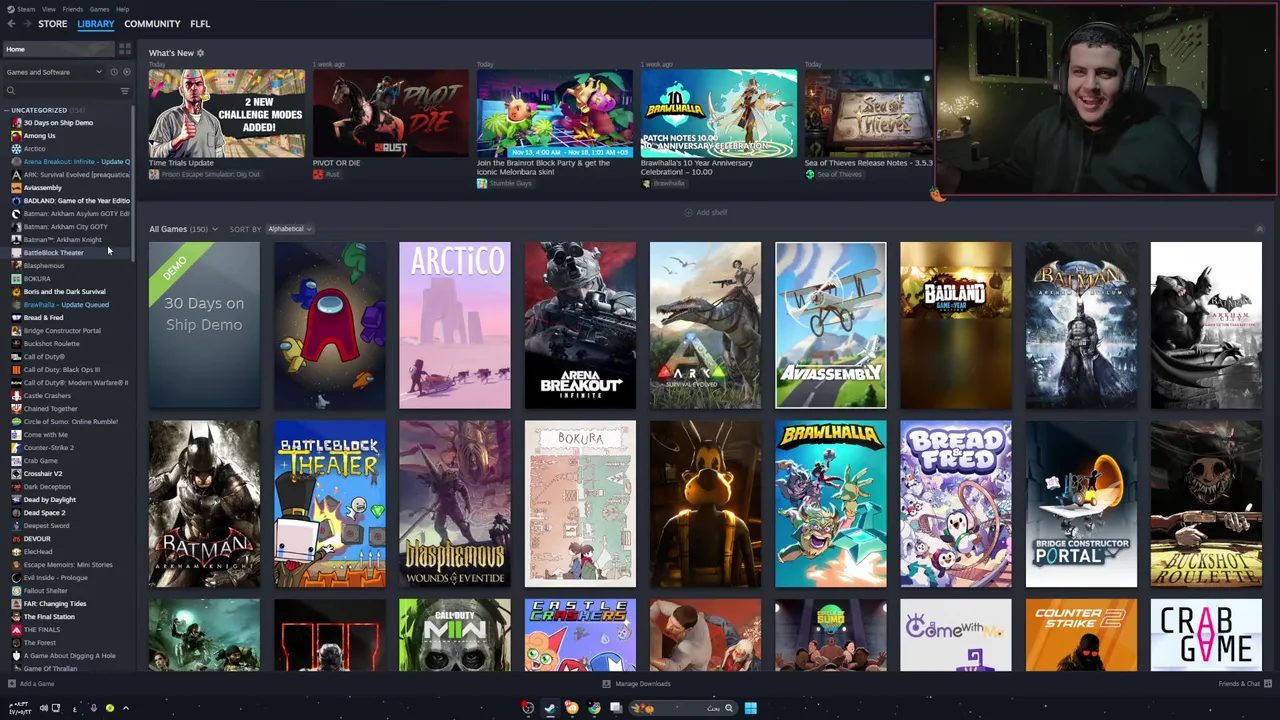Show hidden system tray icons arrow
The height and width of the screenshot is (720, 1280).
[x=125, y=708]
